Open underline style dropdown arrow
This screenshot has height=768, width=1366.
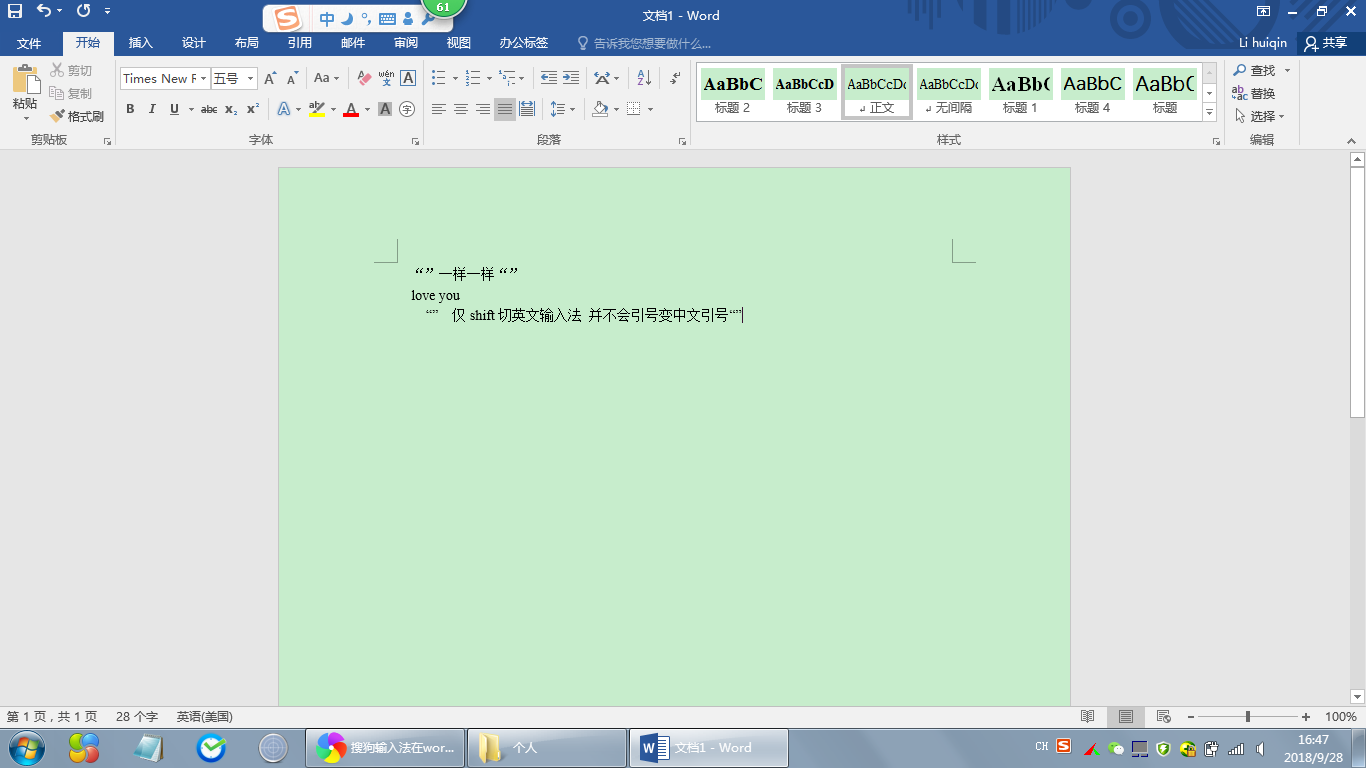coord(190,109)
